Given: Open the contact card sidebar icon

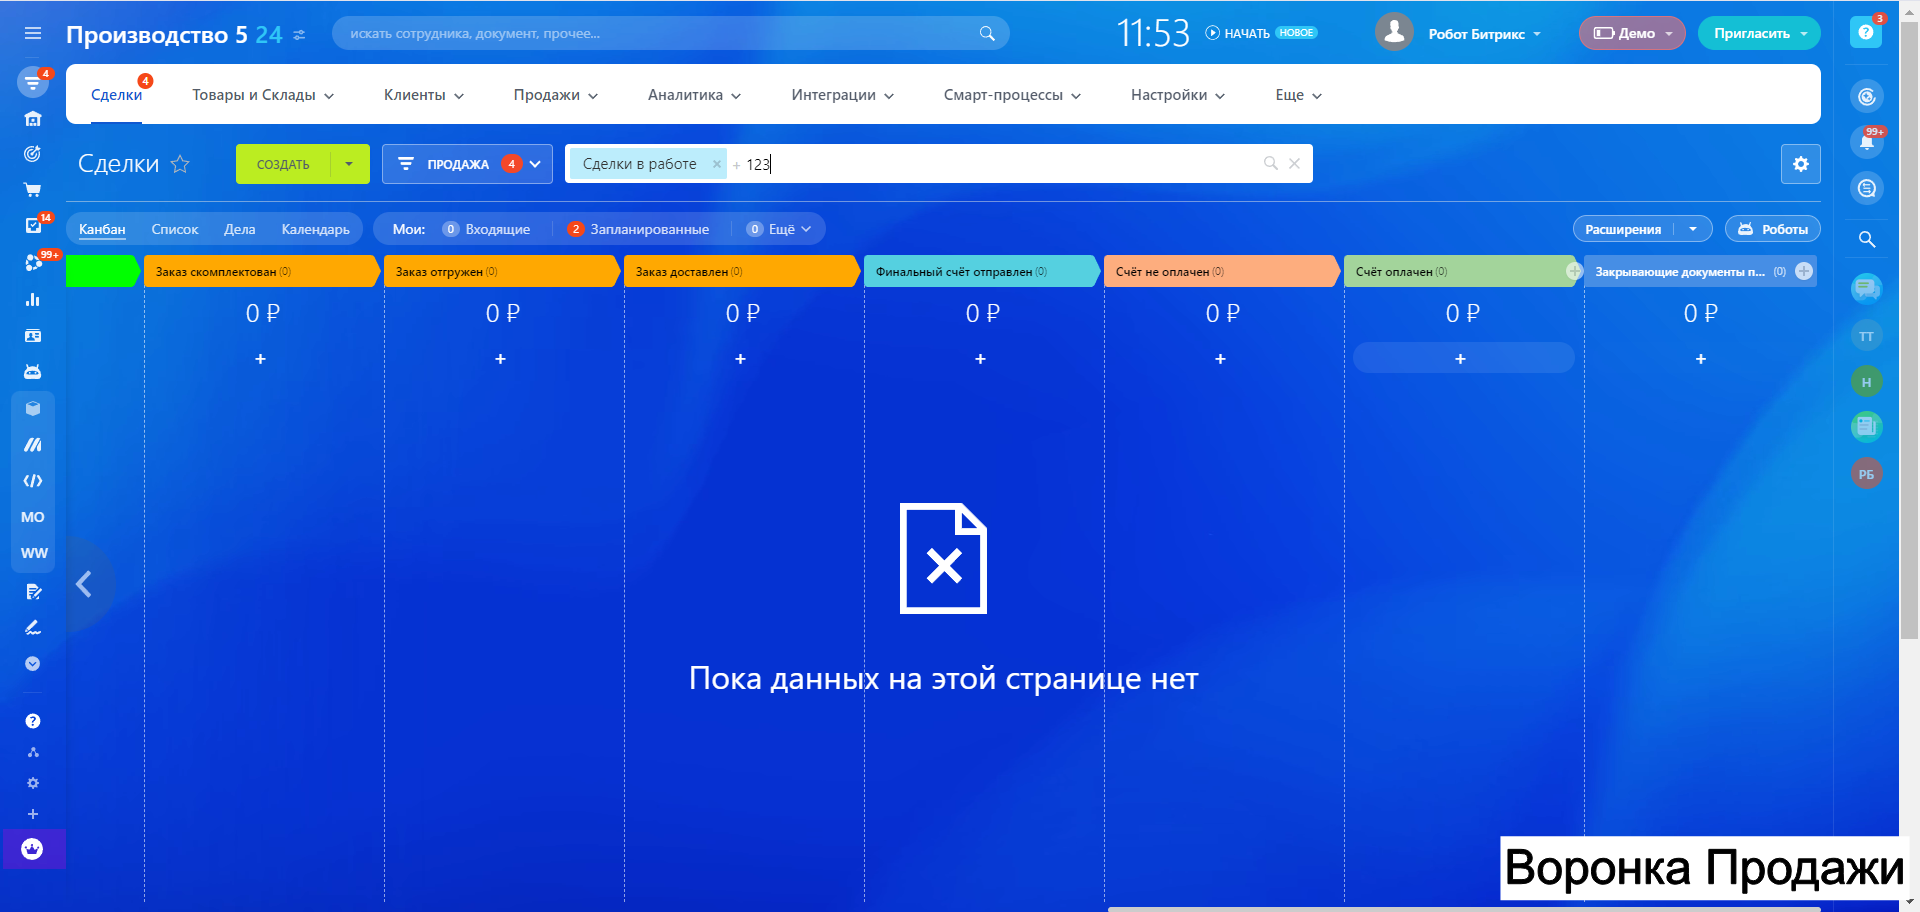Looking at the screenshot, I should click(x=33, y=336).
